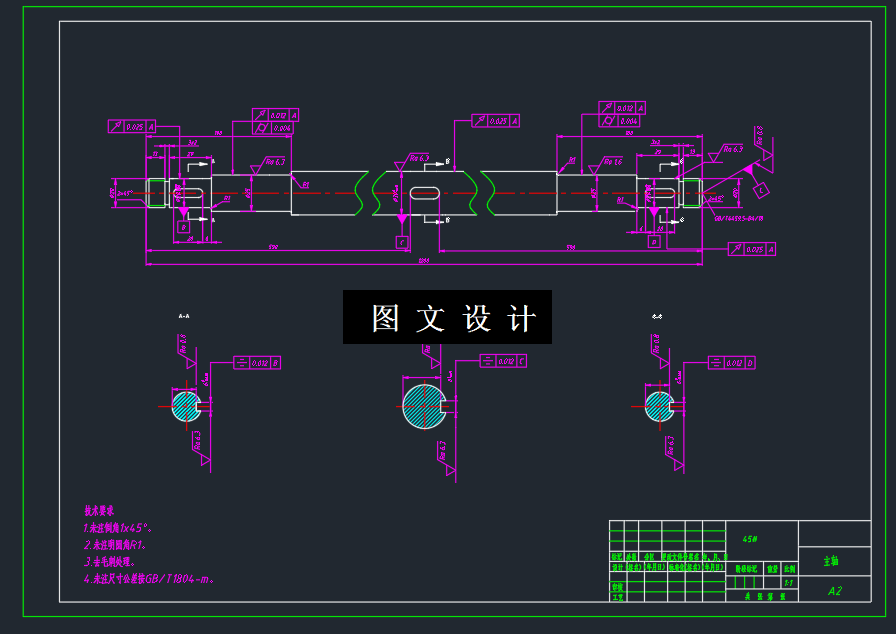Select the upper A section cutting arrow
Viewport: 896px width, 634px height.
click(x=201, y=163)
